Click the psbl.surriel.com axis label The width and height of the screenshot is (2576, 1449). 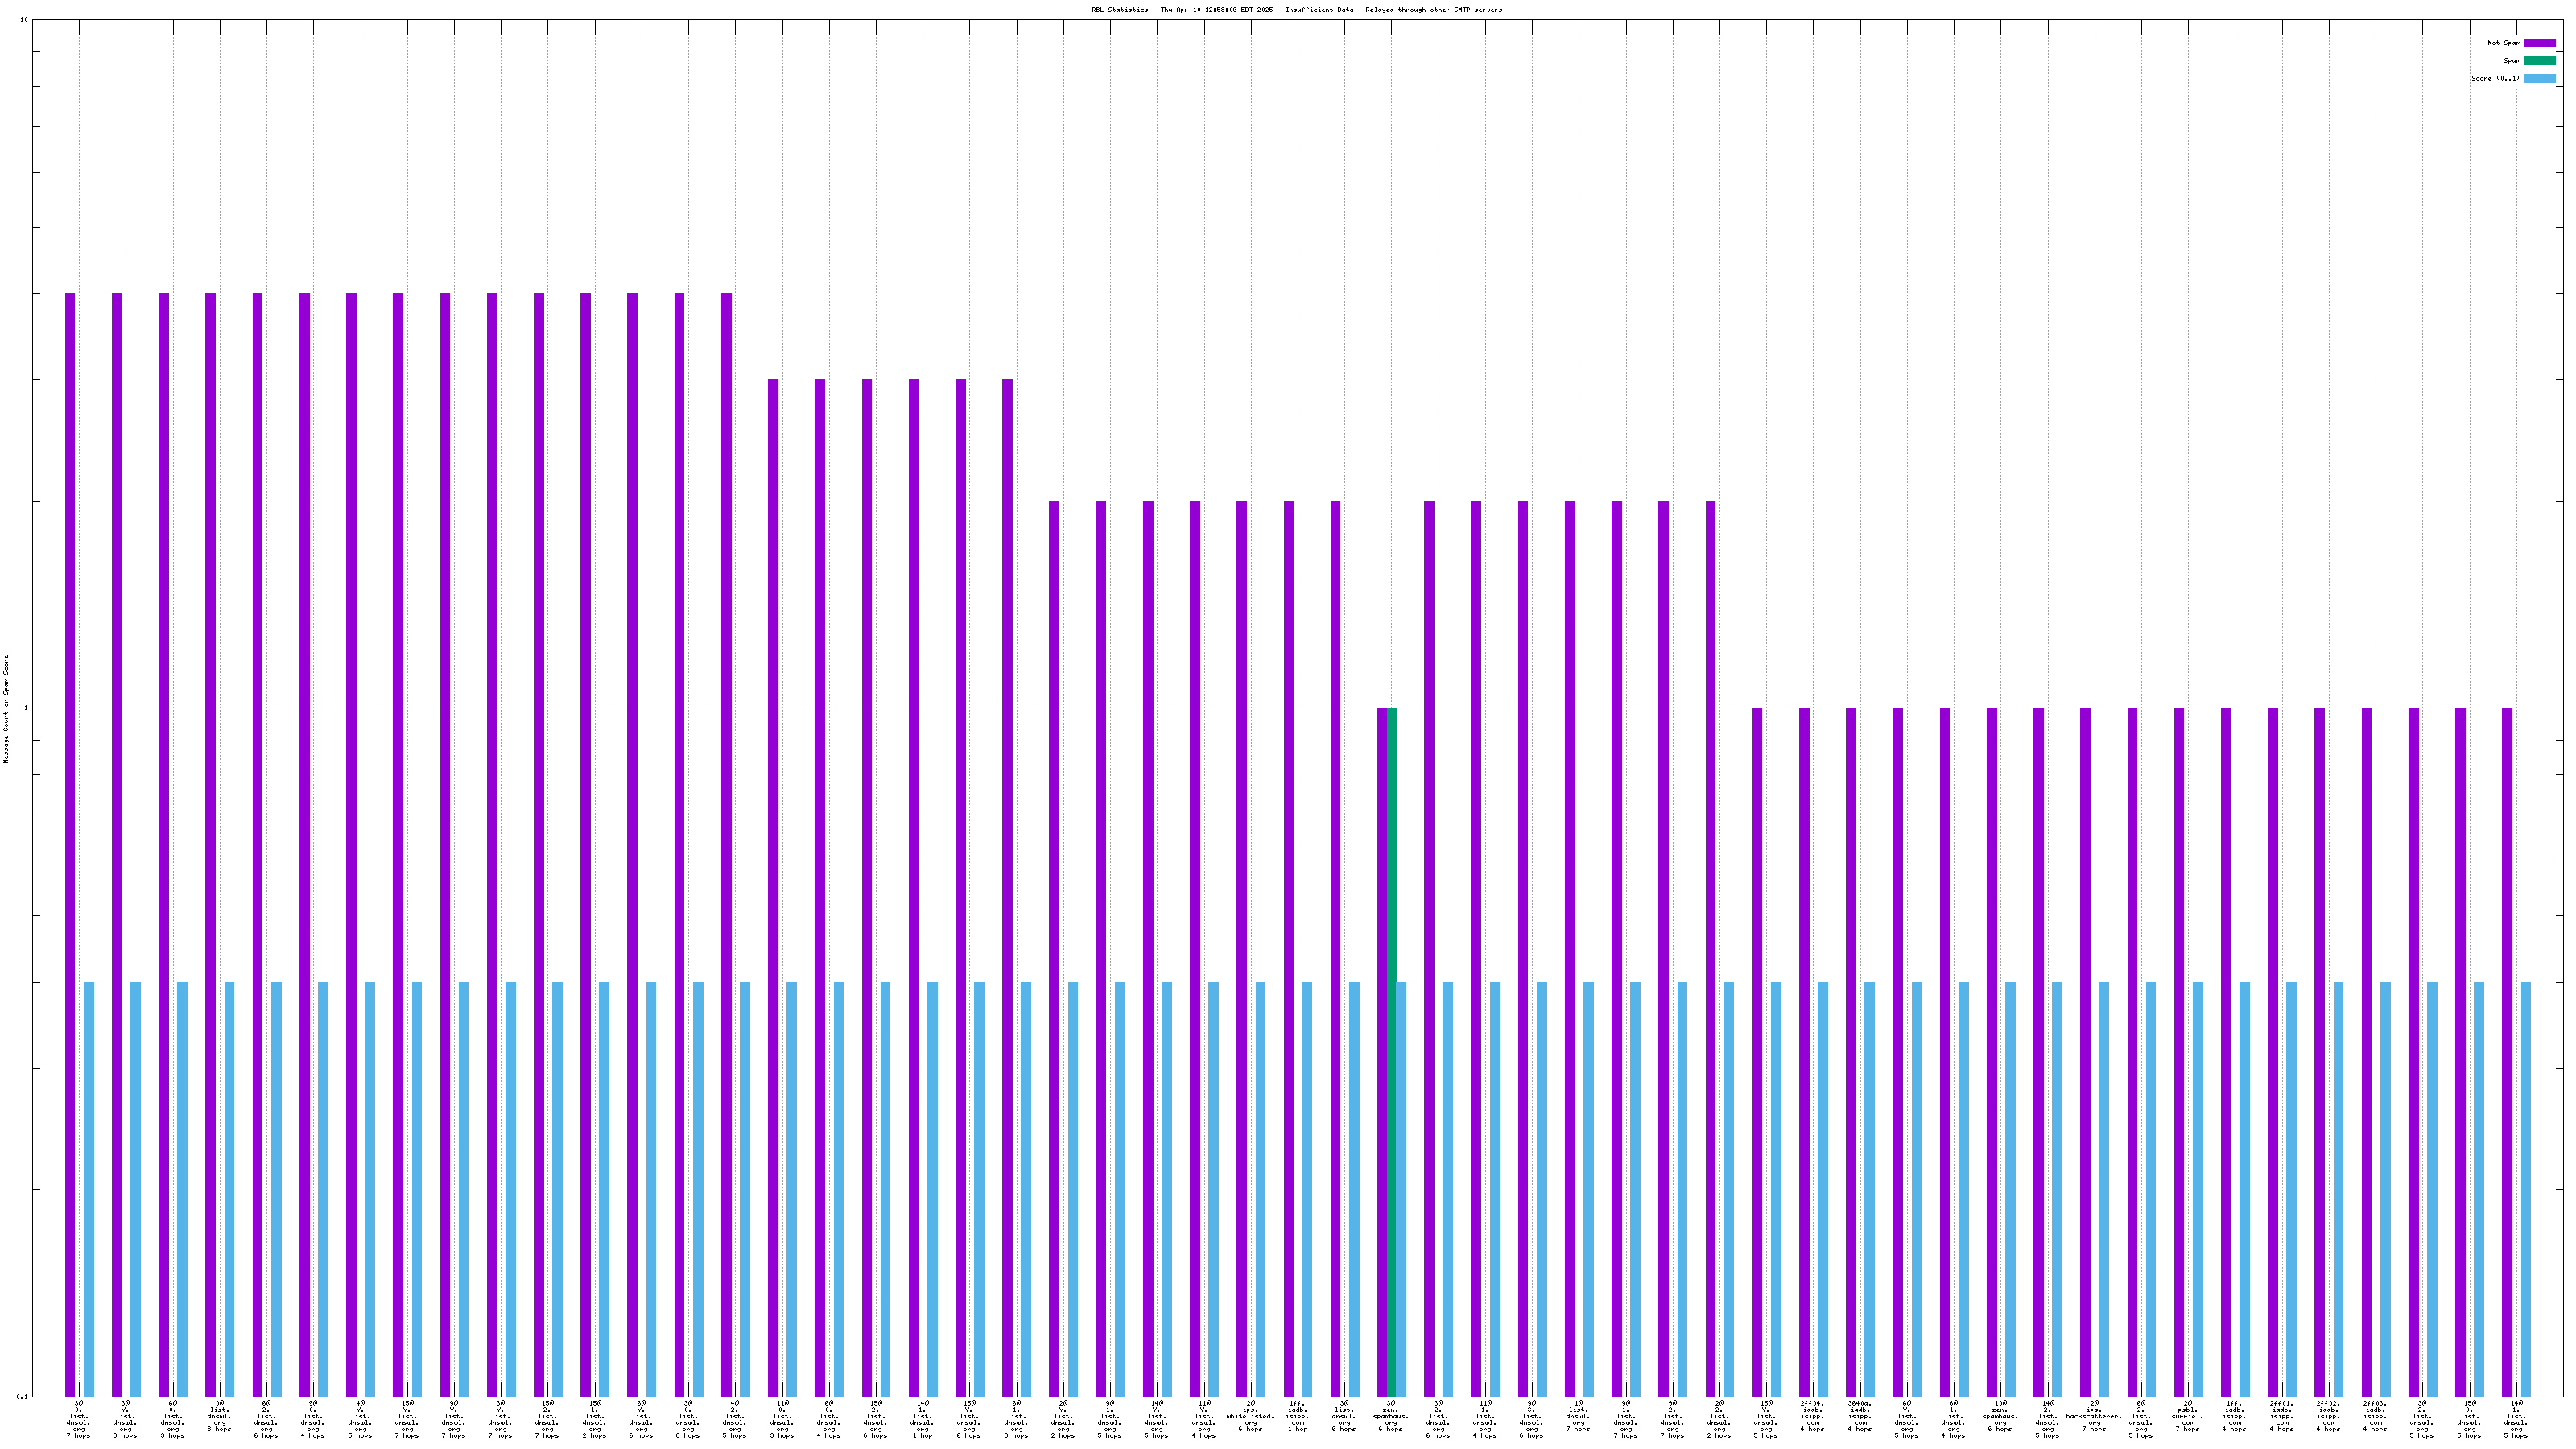[2187, 1416]
